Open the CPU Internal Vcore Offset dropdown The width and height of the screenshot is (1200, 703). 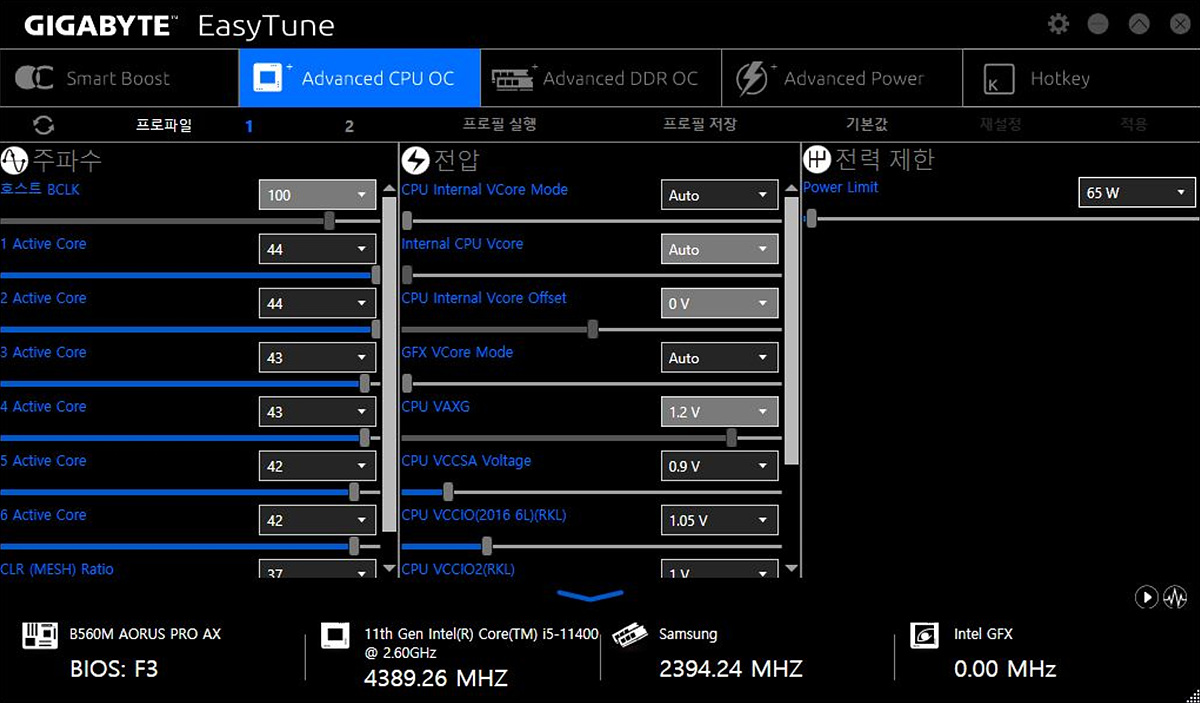[x=719, y=303]
